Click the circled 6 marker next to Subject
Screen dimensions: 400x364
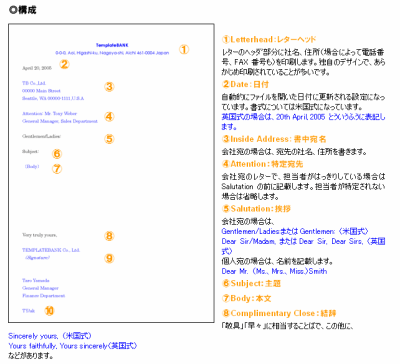57,154
